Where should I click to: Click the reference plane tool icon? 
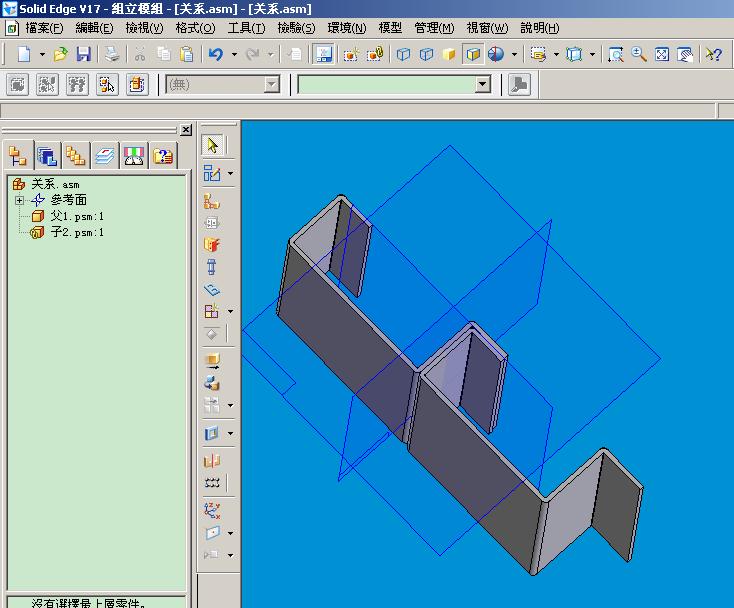212,533
